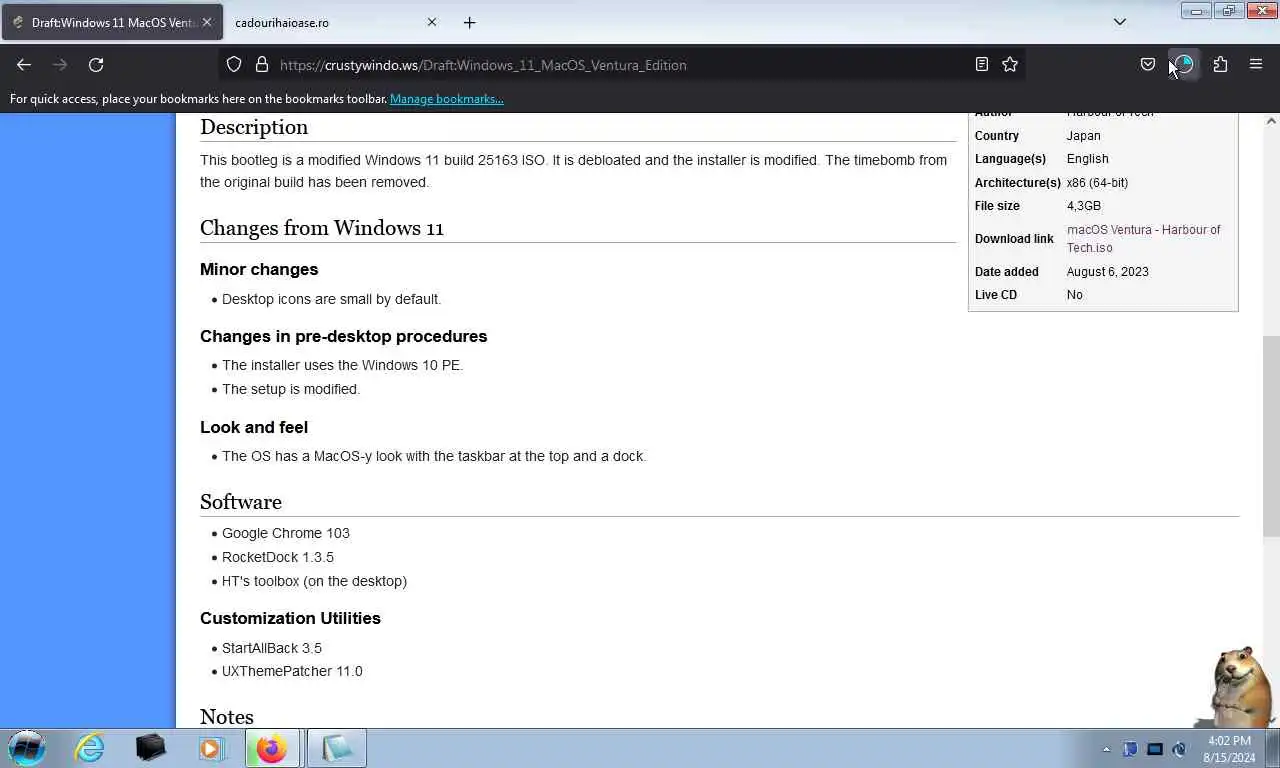Go back to the previous page
This screenshot has width=1280, height=768.
tap(24, 65)
